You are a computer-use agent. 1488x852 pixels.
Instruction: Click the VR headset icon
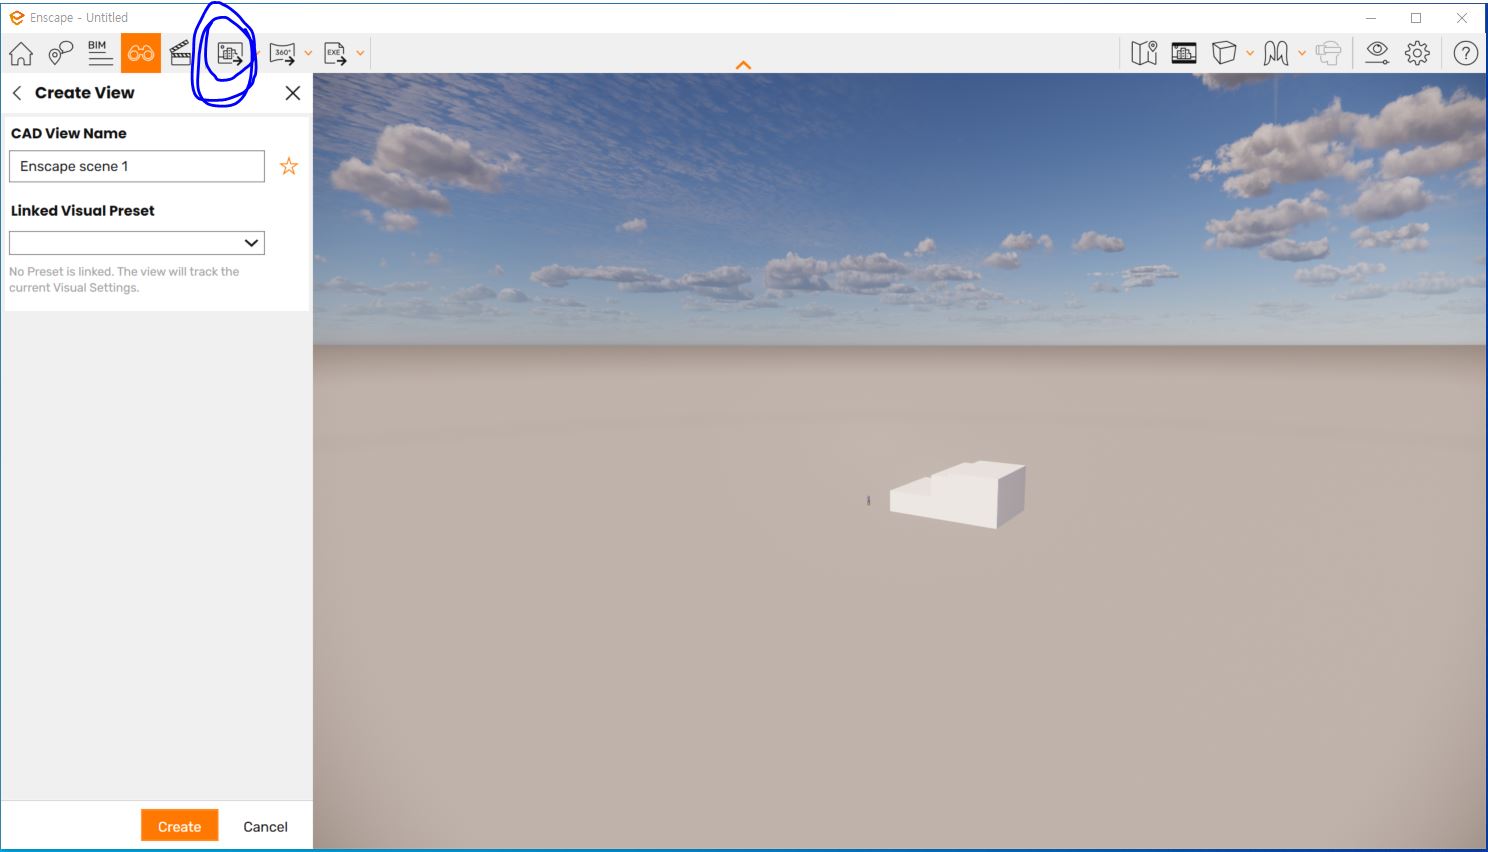click(1328, 53)
